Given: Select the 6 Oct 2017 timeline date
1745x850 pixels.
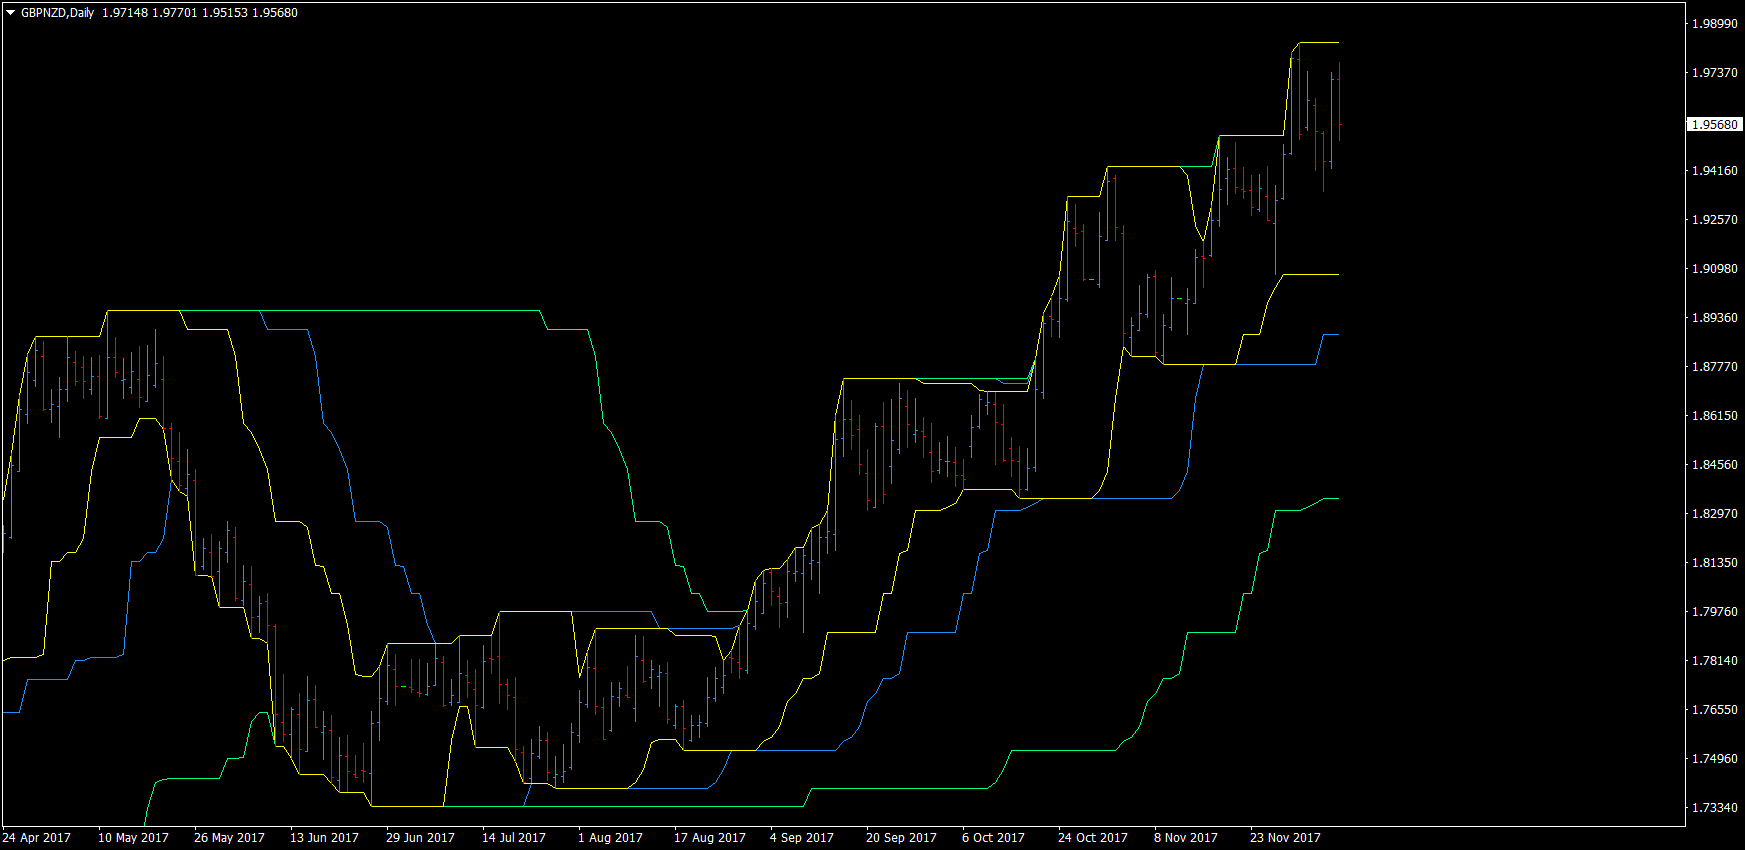Looking at the screenshot, I should [993, 838].
